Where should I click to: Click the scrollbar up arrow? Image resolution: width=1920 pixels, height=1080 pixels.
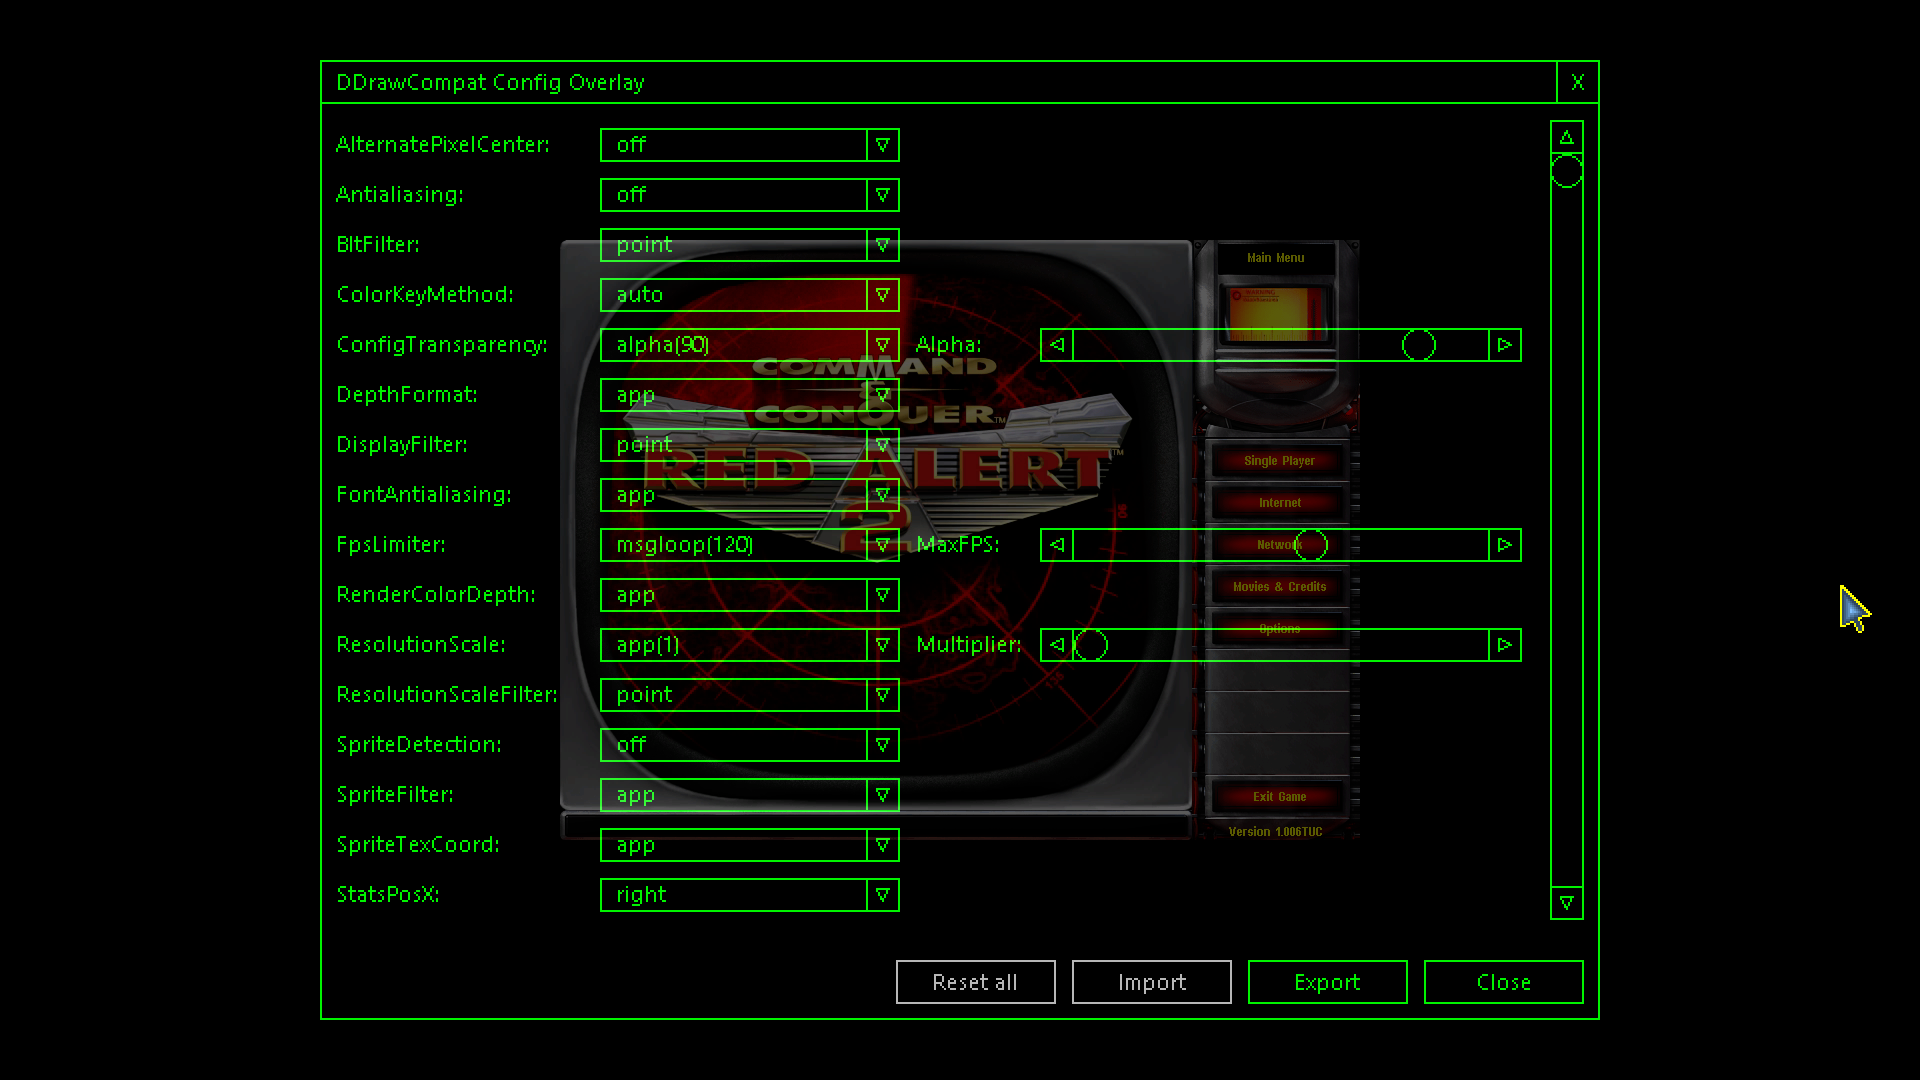(1566, 137)
